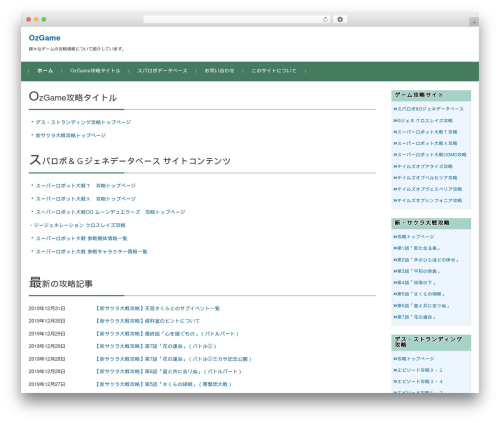Image resolution: width=500 pixels, height=423 pixels.
Task: Open スーパーロボット大戦X 攻略トップページ link
Action: pos(86,199)
